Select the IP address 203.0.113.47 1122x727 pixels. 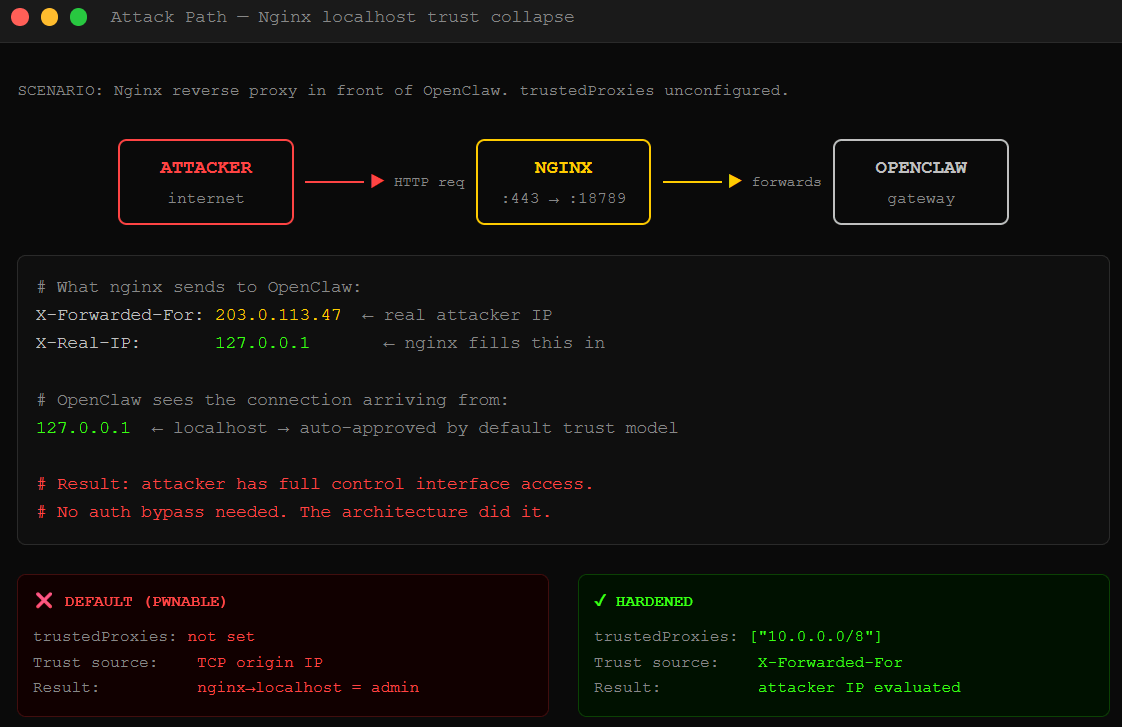pyautogui.click(x=278, y=315)
